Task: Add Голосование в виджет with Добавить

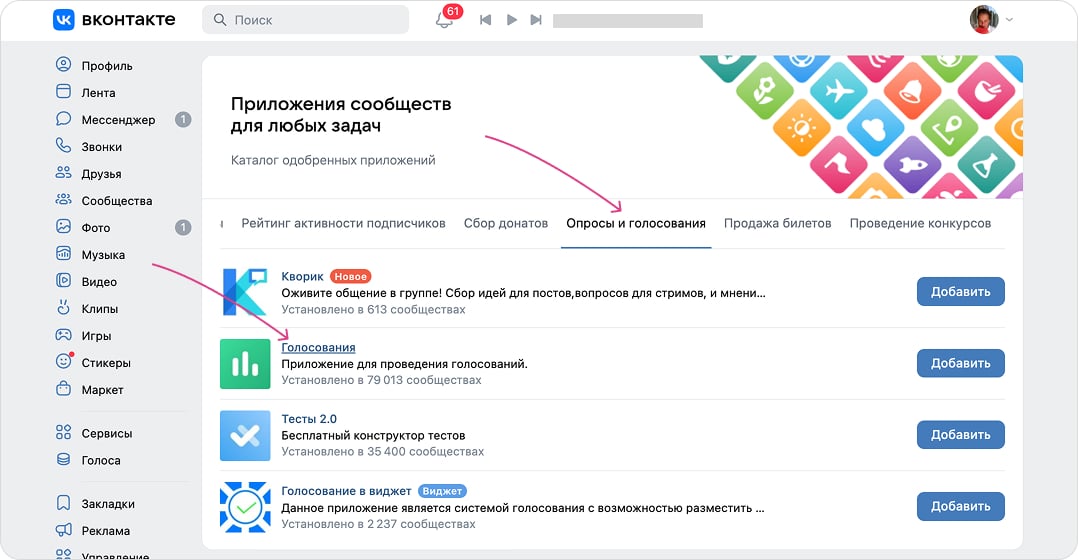Action: pos(960,506)
